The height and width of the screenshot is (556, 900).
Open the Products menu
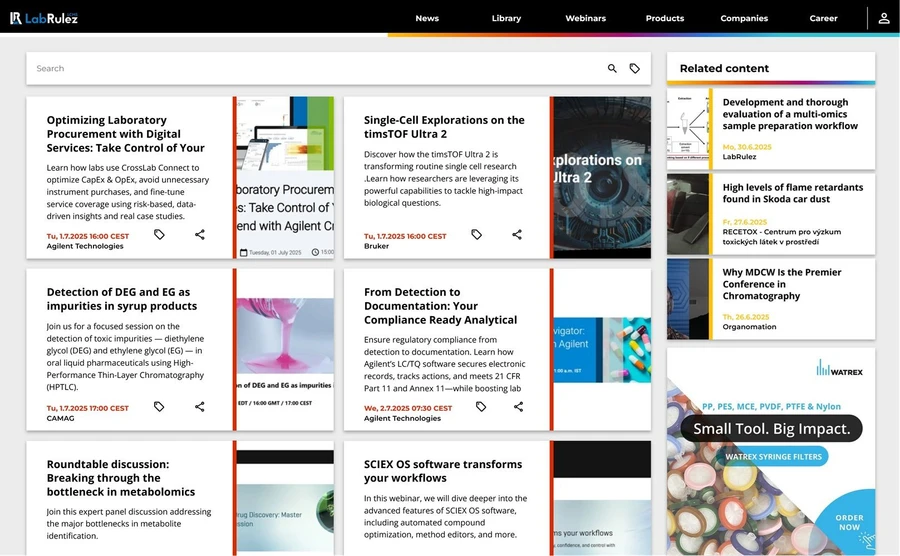tap(665, 18)
